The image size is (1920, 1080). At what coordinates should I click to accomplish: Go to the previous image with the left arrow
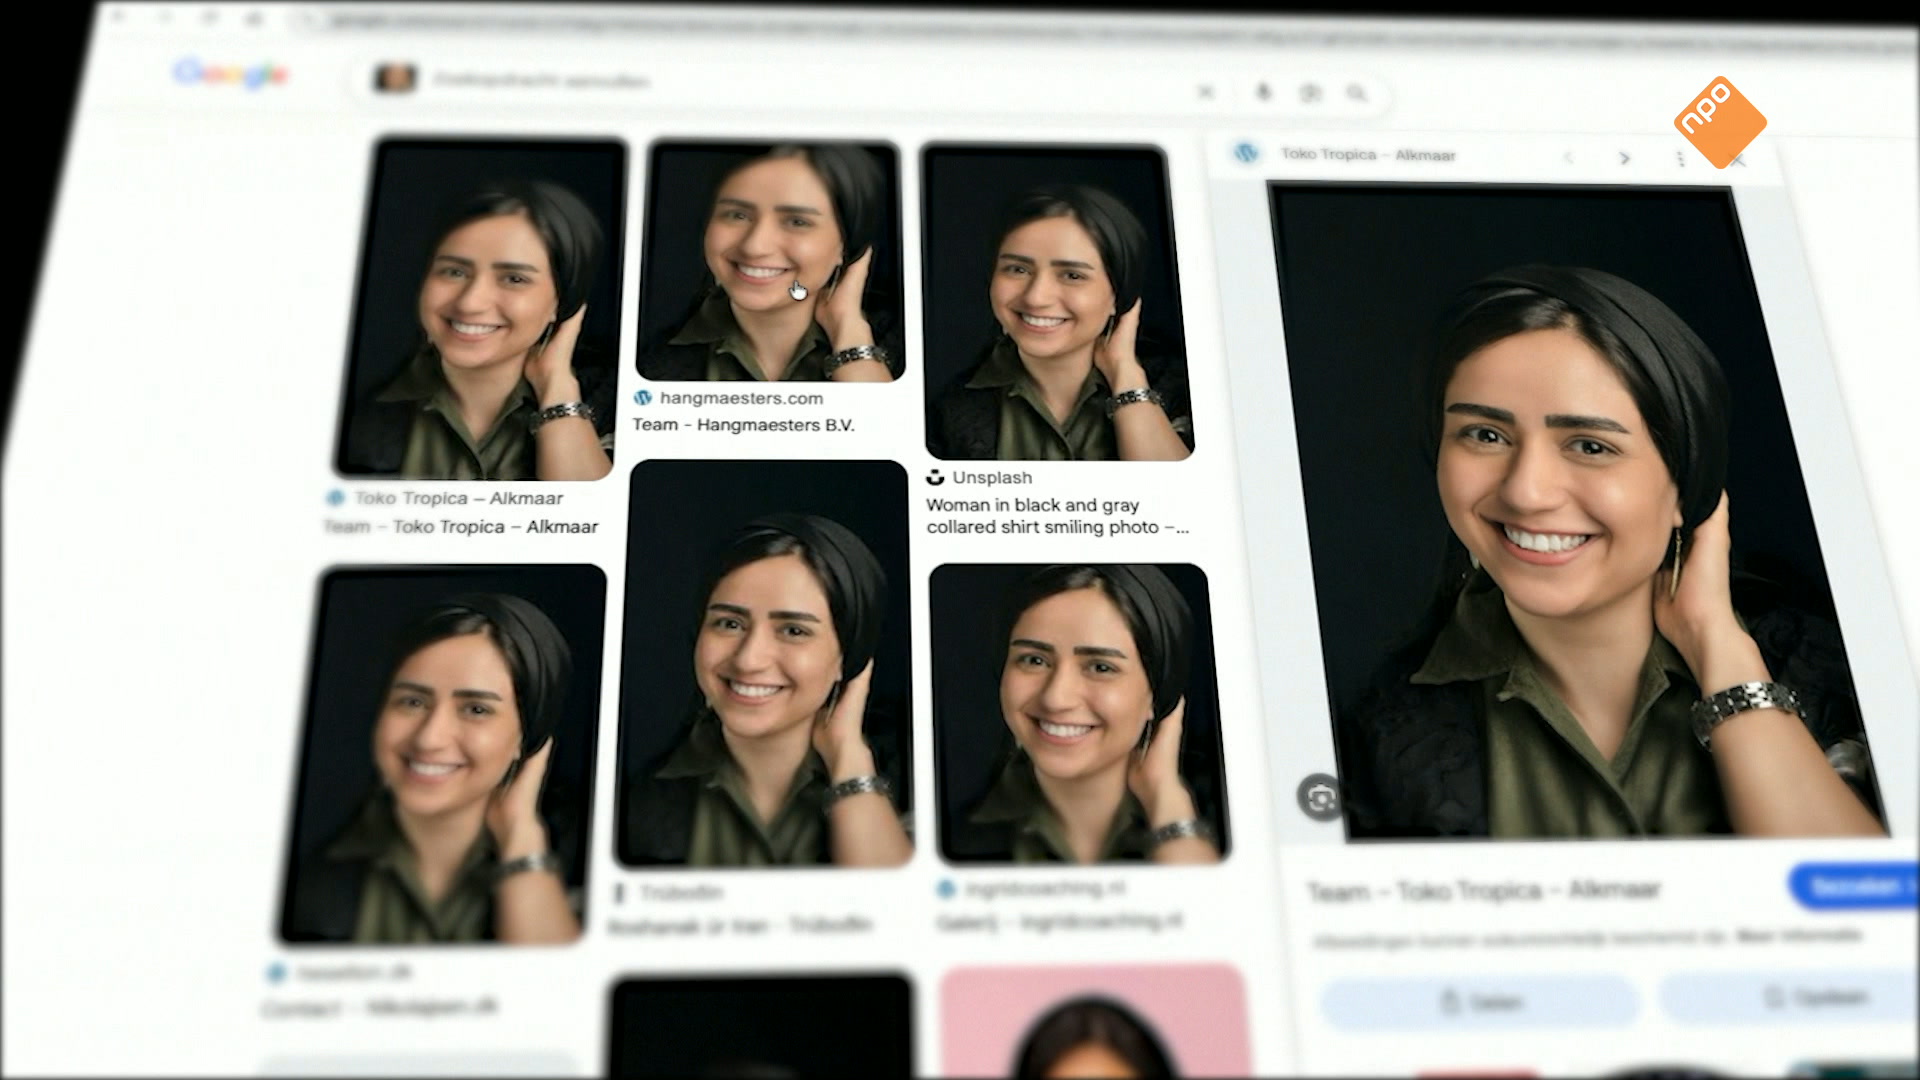tap(1568, 157)
